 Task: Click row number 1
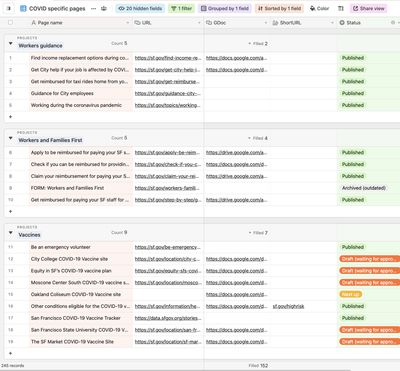click(10, 58)
